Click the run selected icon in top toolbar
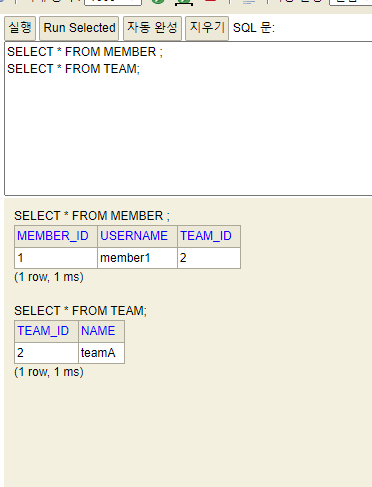Viewport: 372px width, 487px height. 184,2
